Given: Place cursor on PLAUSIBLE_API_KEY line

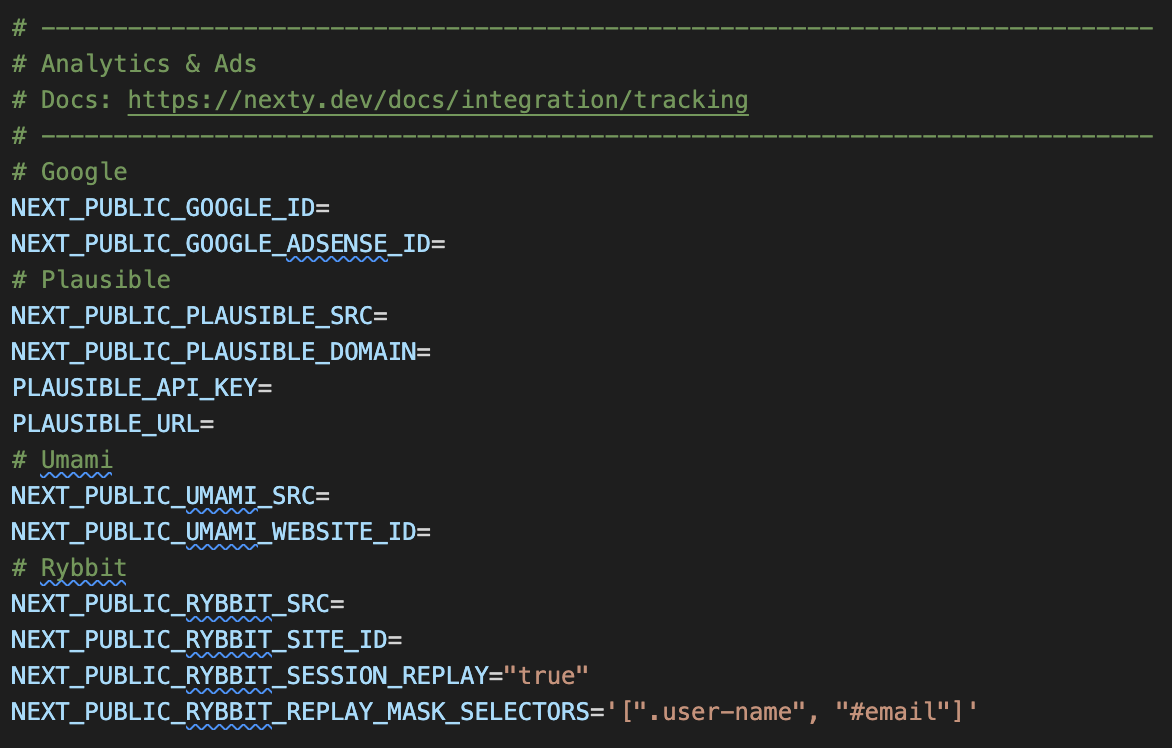Looking at the screenshot, I should 134,388.
